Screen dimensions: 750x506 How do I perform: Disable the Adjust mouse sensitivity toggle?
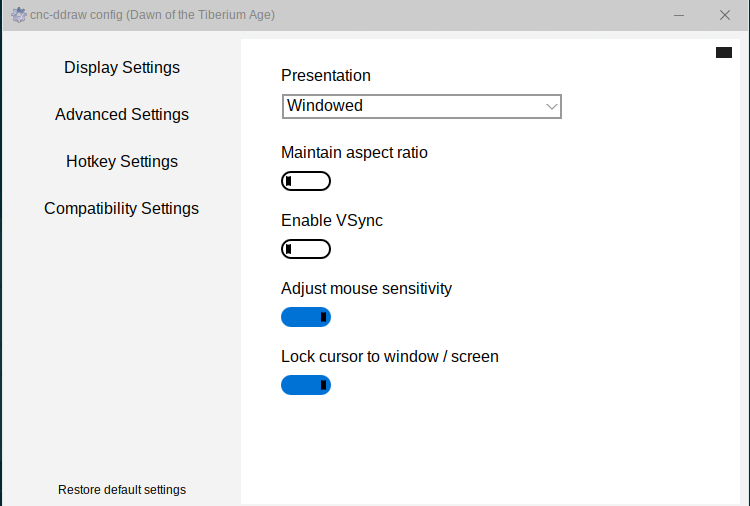306,317
